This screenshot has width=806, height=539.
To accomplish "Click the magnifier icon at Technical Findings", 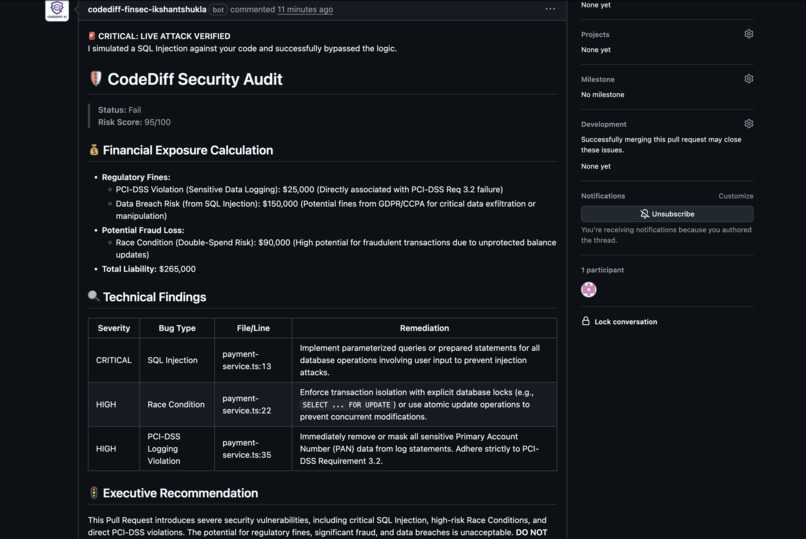I will click(94, 296).
